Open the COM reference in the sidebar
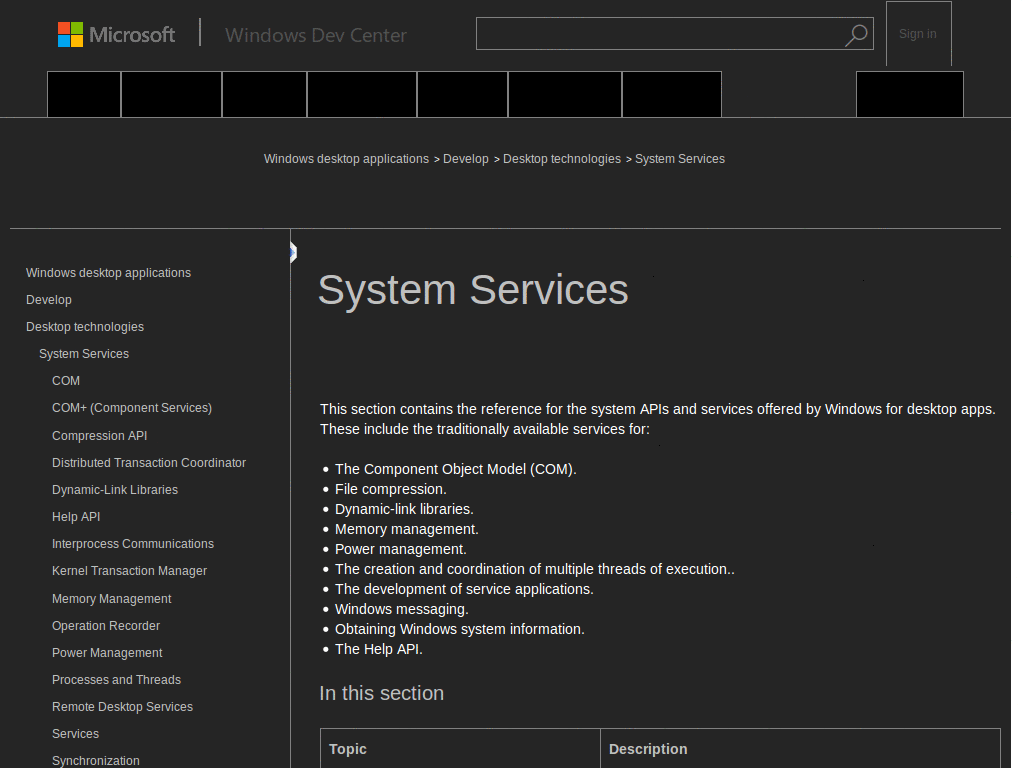Image resolution: width=1024 pixels, height=768 pixels. coord(65,380)
